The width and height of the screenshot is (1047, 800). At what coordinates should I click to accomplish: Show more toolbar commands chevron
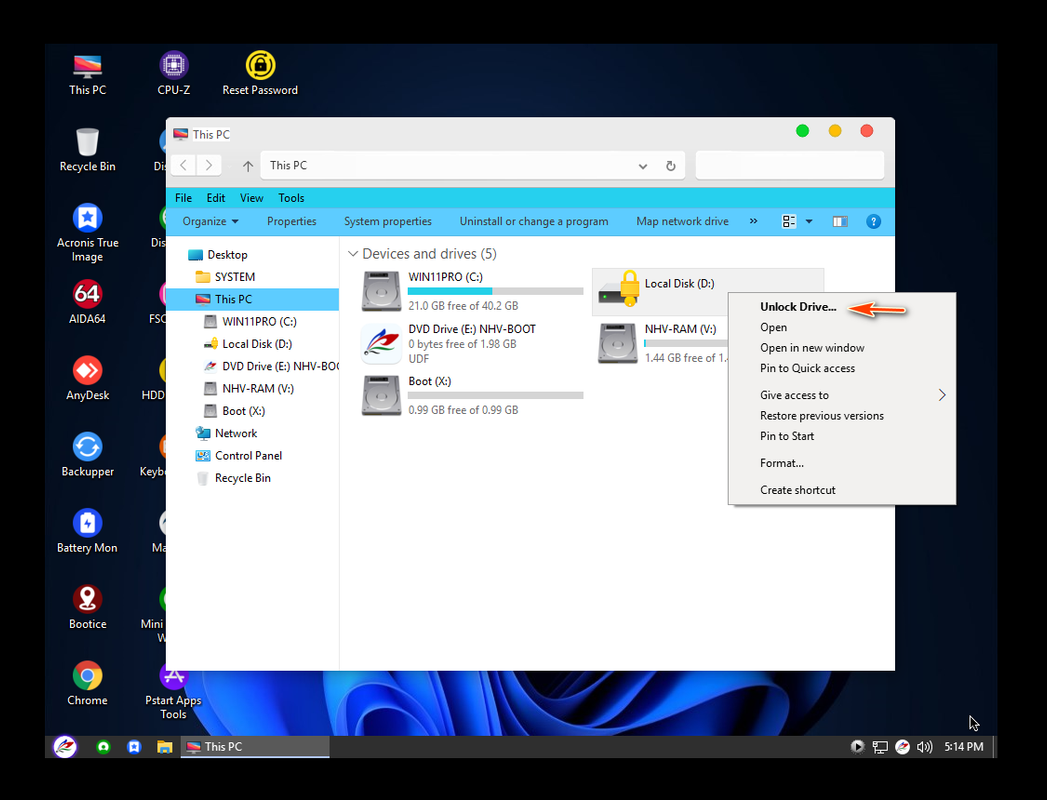tap(753, 221)
